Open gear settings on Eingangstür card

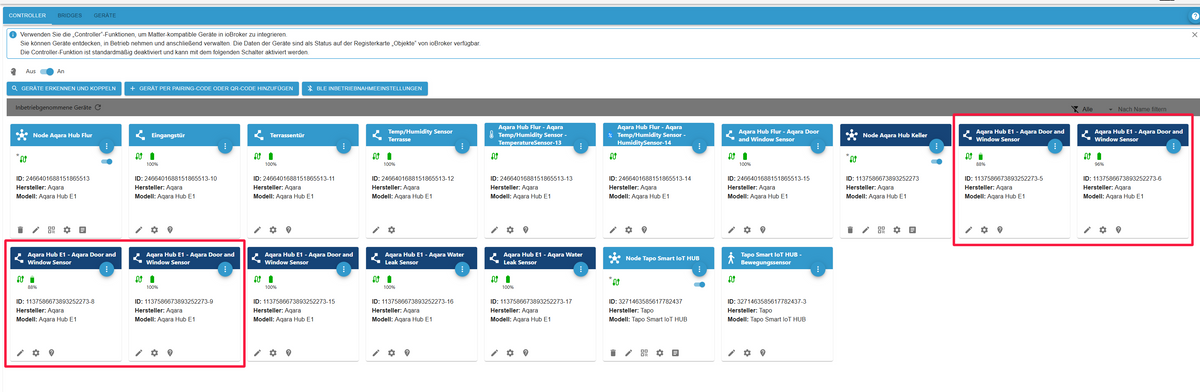154,229
